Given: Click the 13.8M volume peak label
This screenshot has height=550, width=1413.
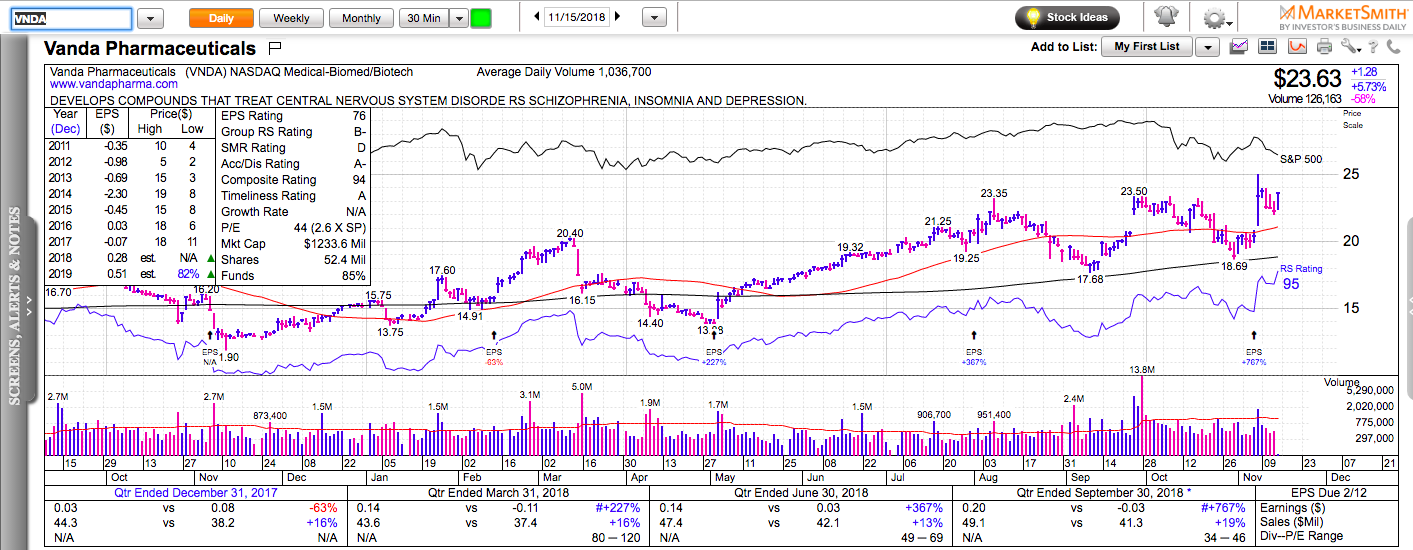Looking at the screenshot, I should [1142, 371].
